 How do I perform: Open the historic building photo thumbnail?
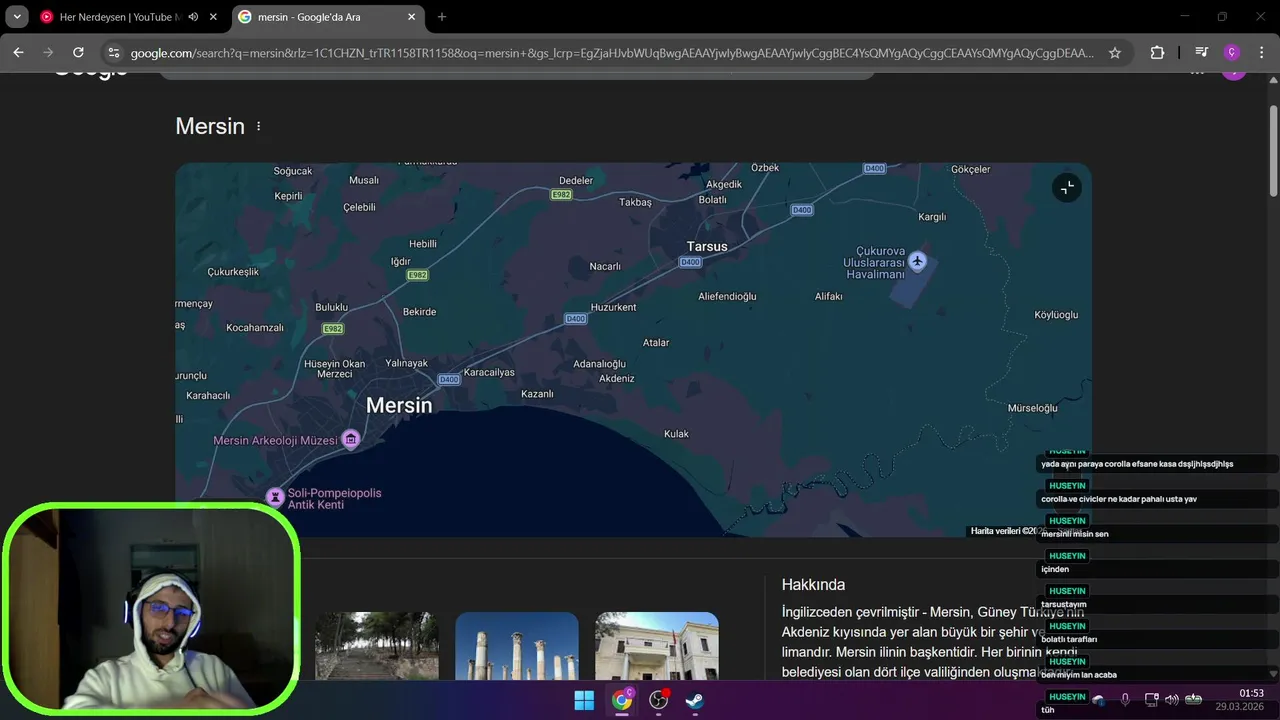pyautogui.click(x=657, y=646)
